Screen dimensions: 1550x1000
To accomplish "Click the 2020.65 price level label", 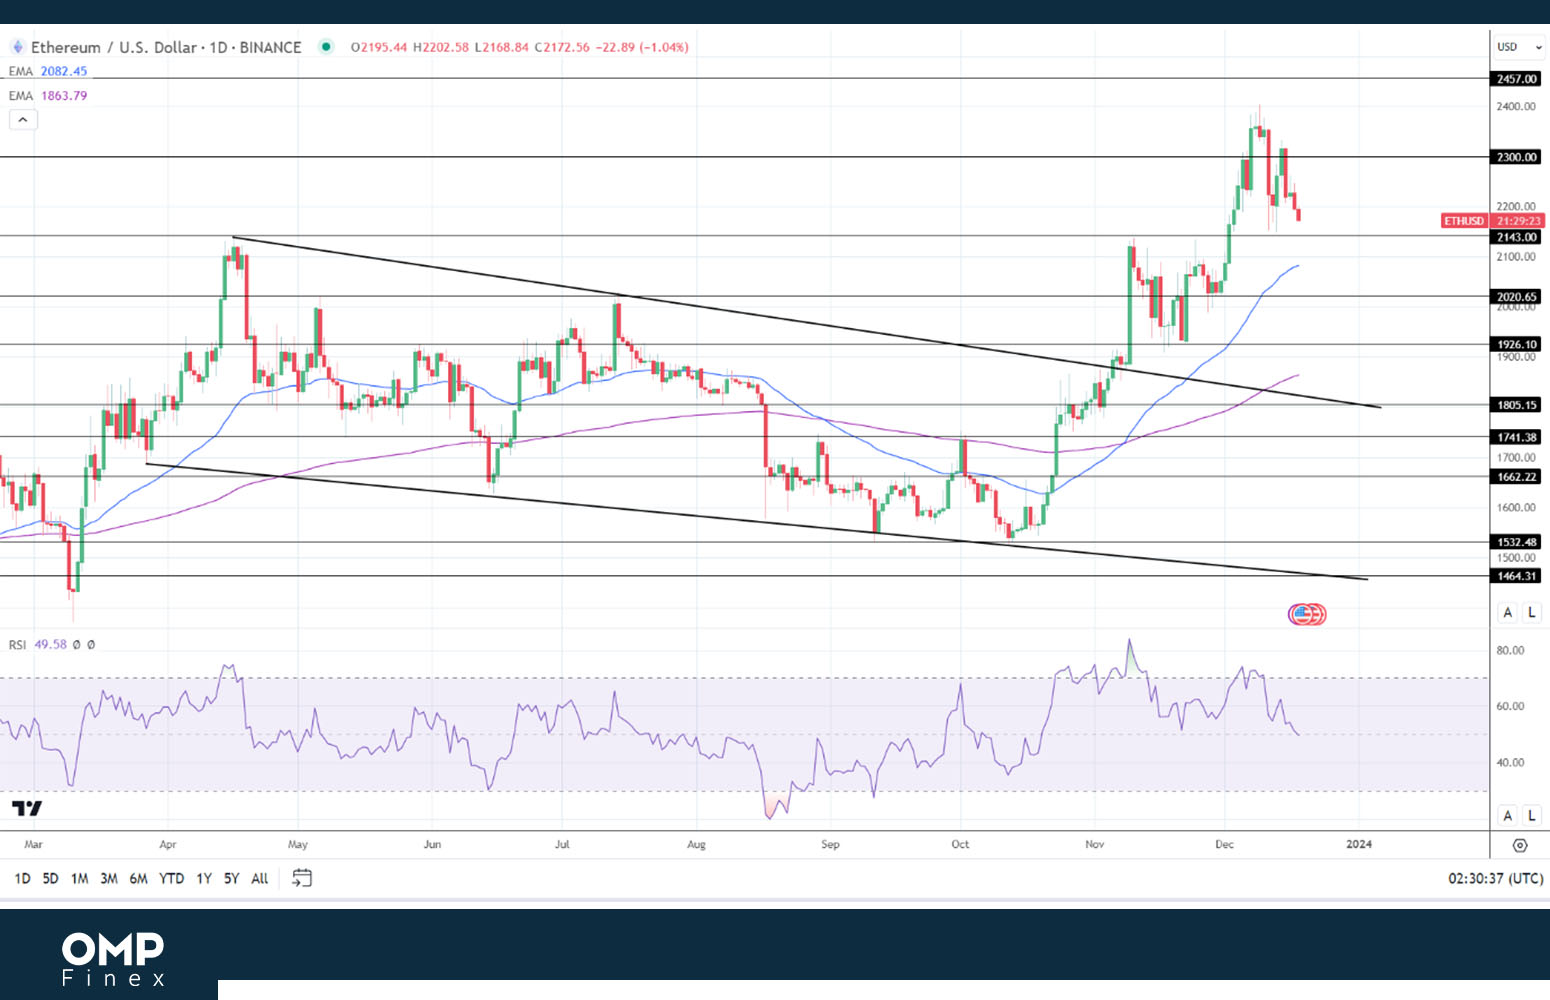I will pos(1517,297).
